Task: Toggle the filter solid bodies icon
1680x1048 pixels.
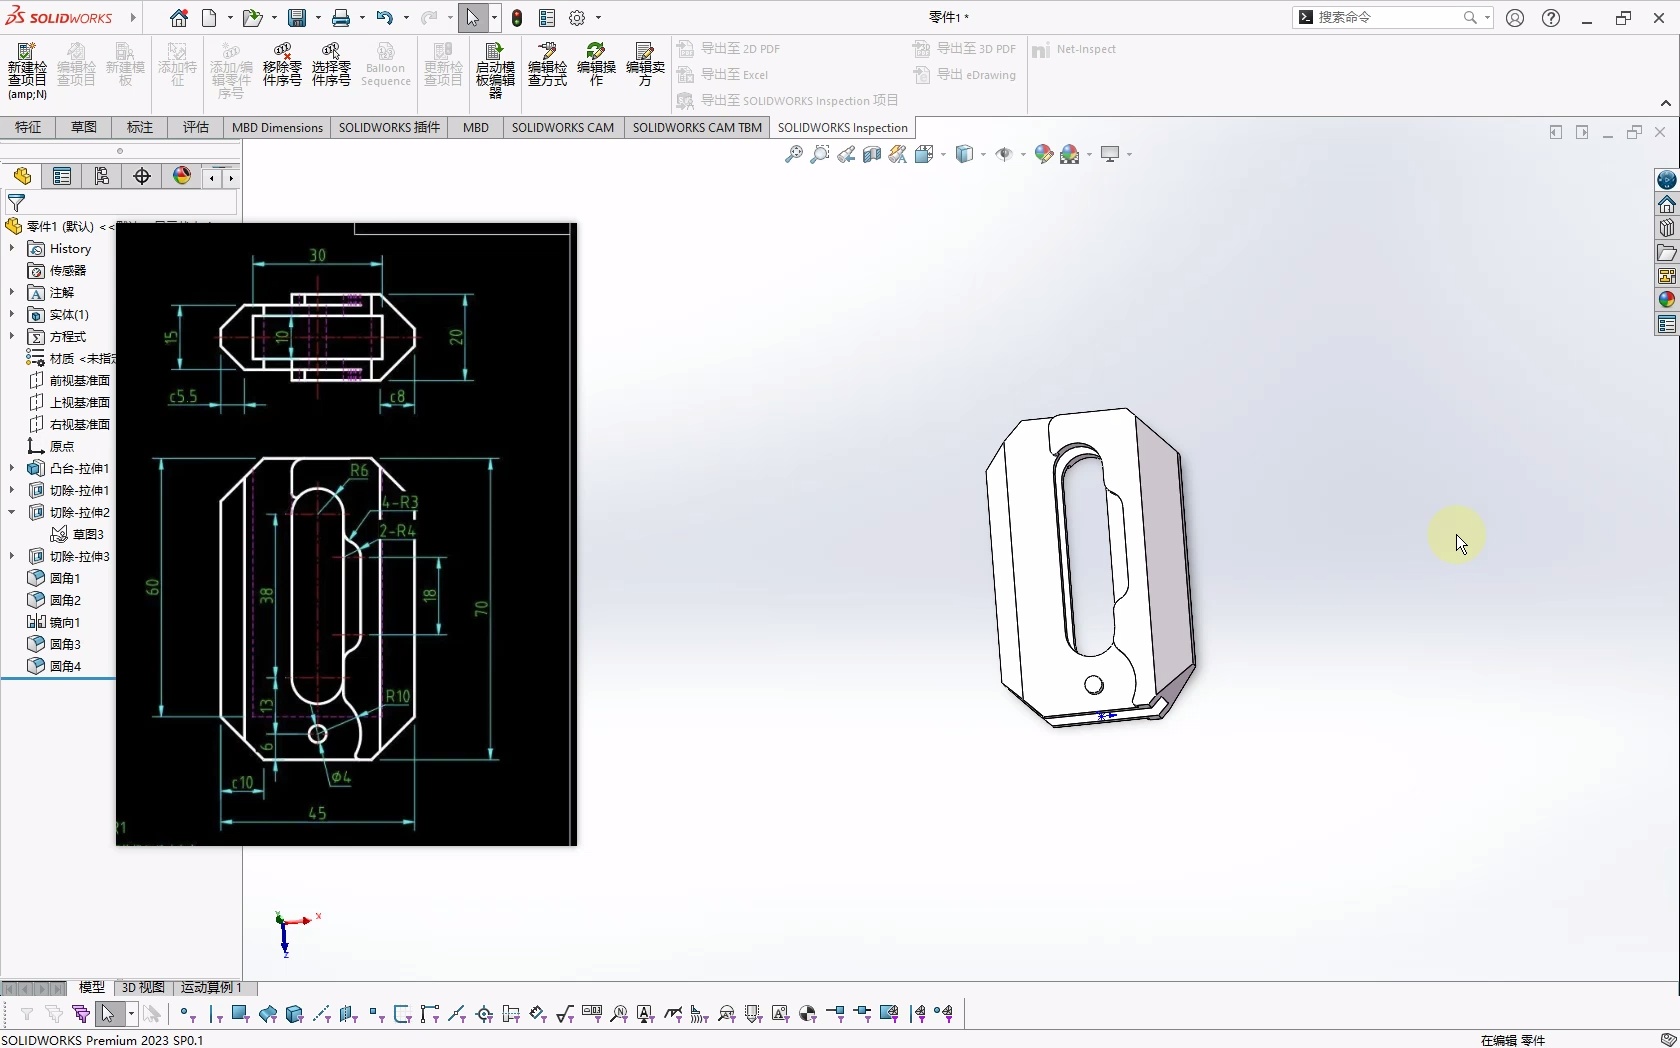Action: 294,1014
